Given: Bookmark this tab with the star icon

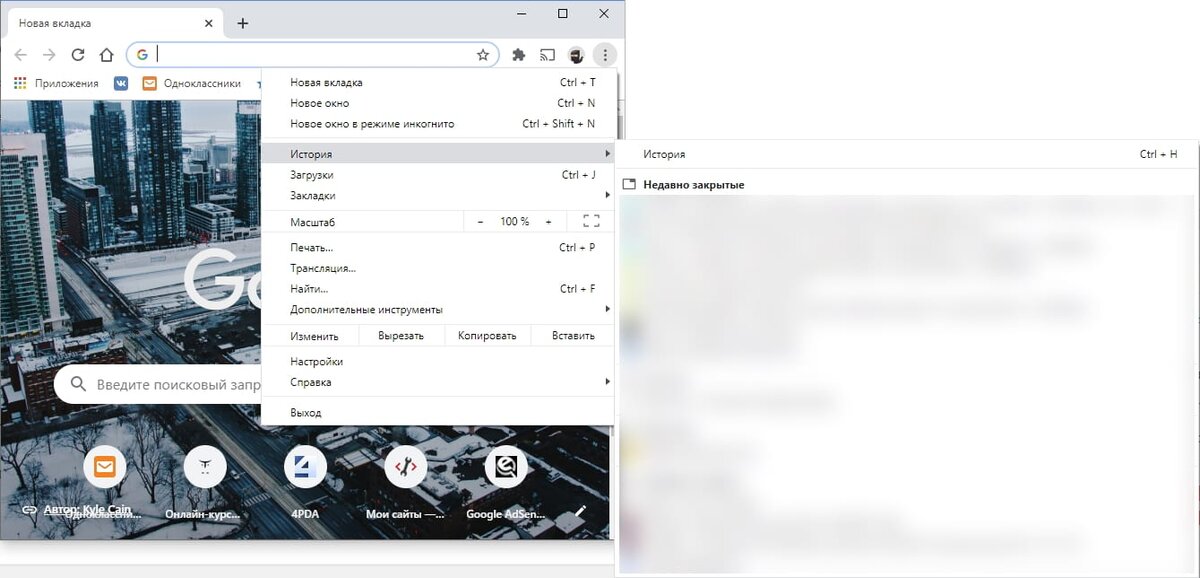Looking at the screenshot, I should coord(483,55).
